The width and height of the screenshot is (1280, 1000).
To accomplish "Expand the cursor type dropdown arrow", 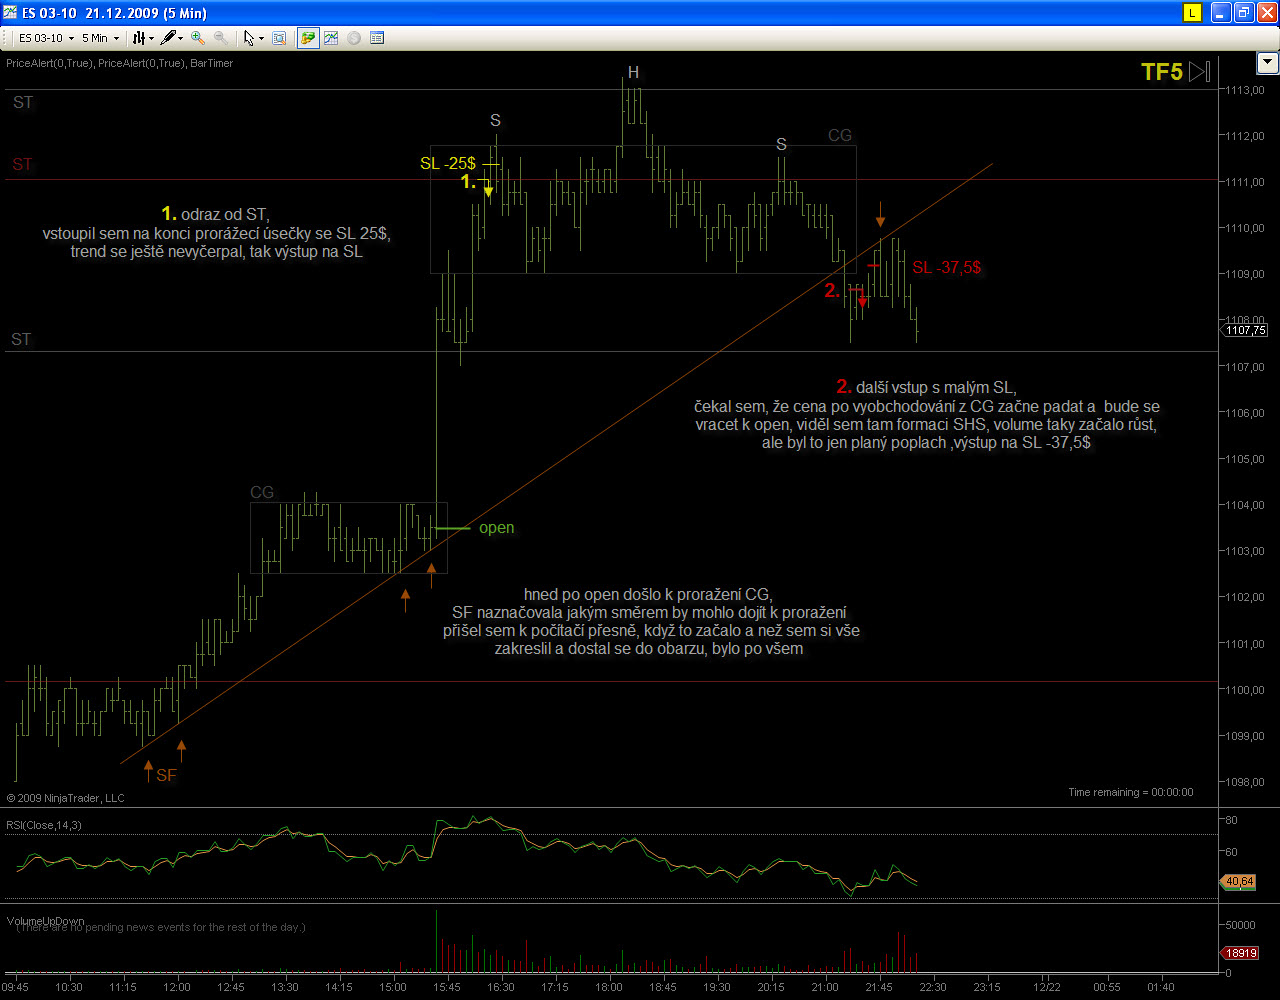I will 261,38.
